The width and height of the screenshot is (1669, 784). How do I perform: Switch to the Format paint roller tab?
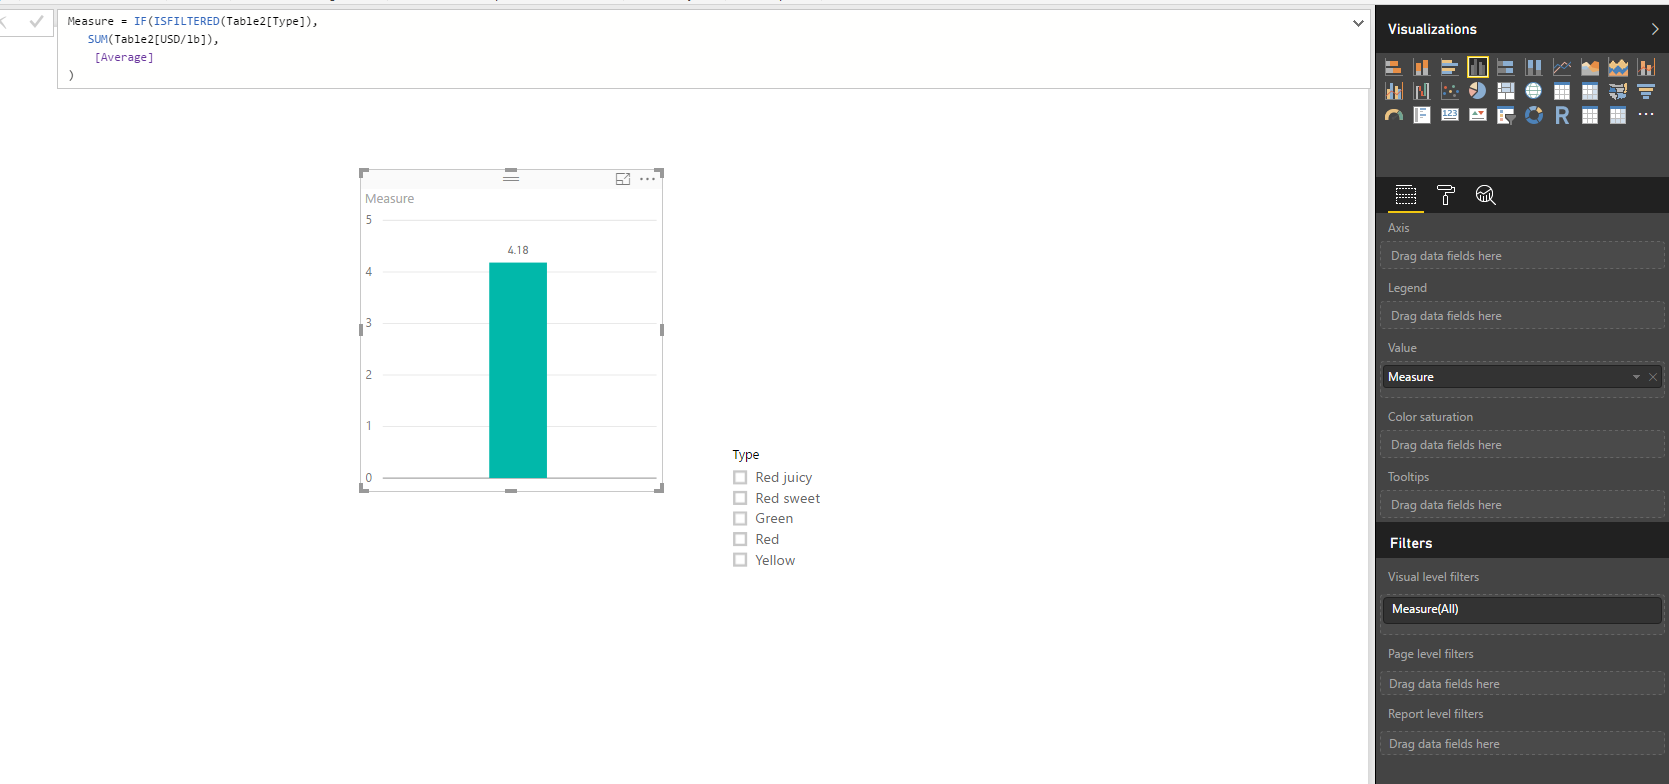[1446, 195]
